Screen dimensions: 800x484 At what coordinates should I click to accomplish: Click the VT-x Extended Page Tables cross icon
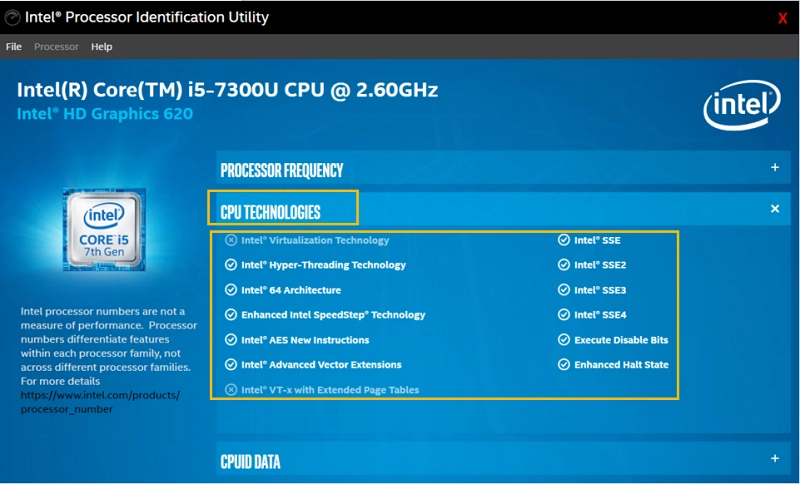point(231,390)
